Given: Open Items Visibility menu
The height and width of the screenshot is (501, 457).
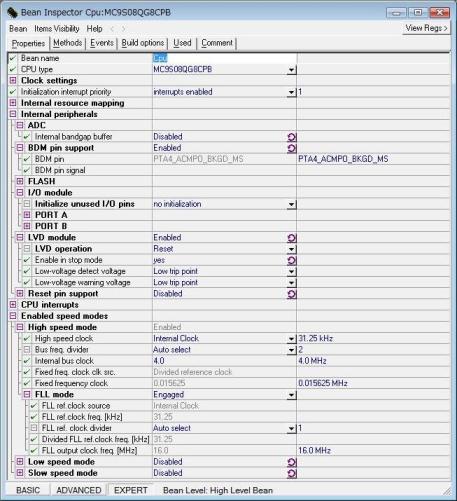Looking at the screenshot, I should tap(57, 29).
